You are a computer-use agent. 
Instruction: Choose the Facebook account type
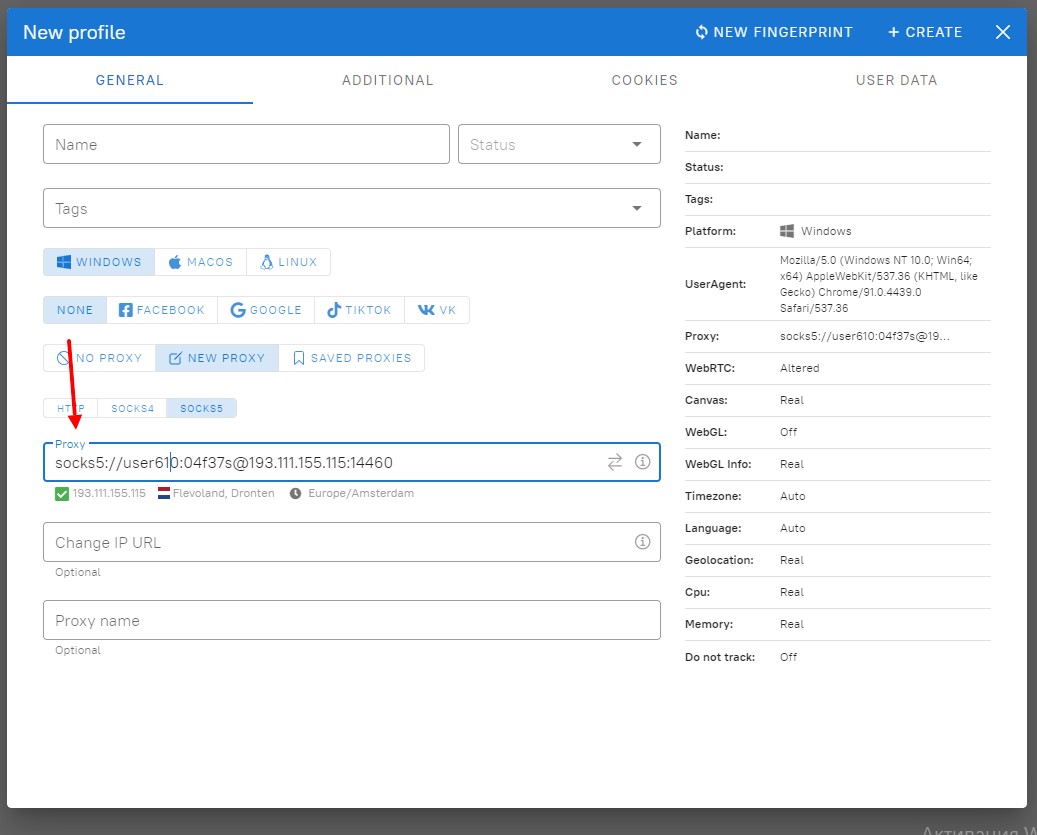point(161,310)
